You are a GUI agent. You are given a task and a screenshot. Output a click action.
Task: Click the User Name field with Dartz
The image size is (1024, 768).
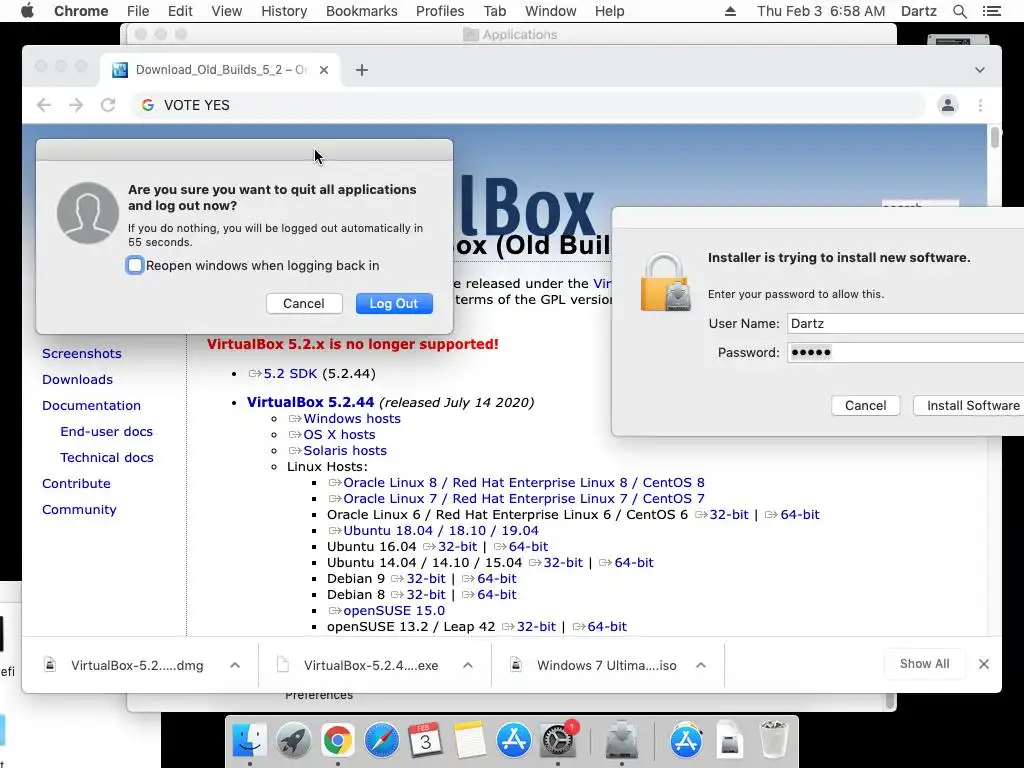[905, 323]
